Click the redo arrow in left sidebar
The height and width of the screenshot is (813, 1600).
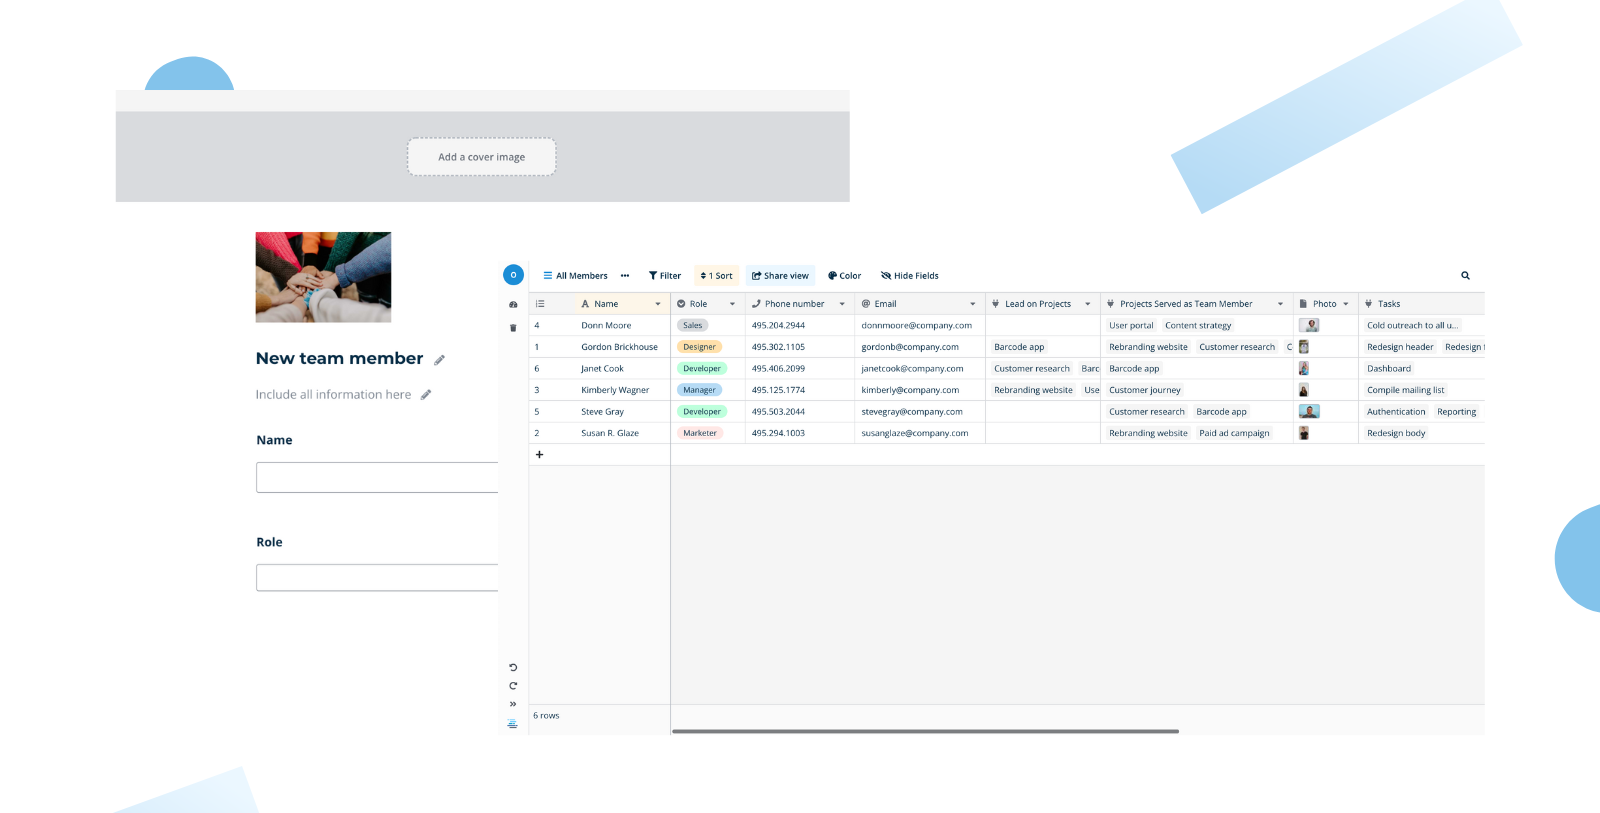513,686
